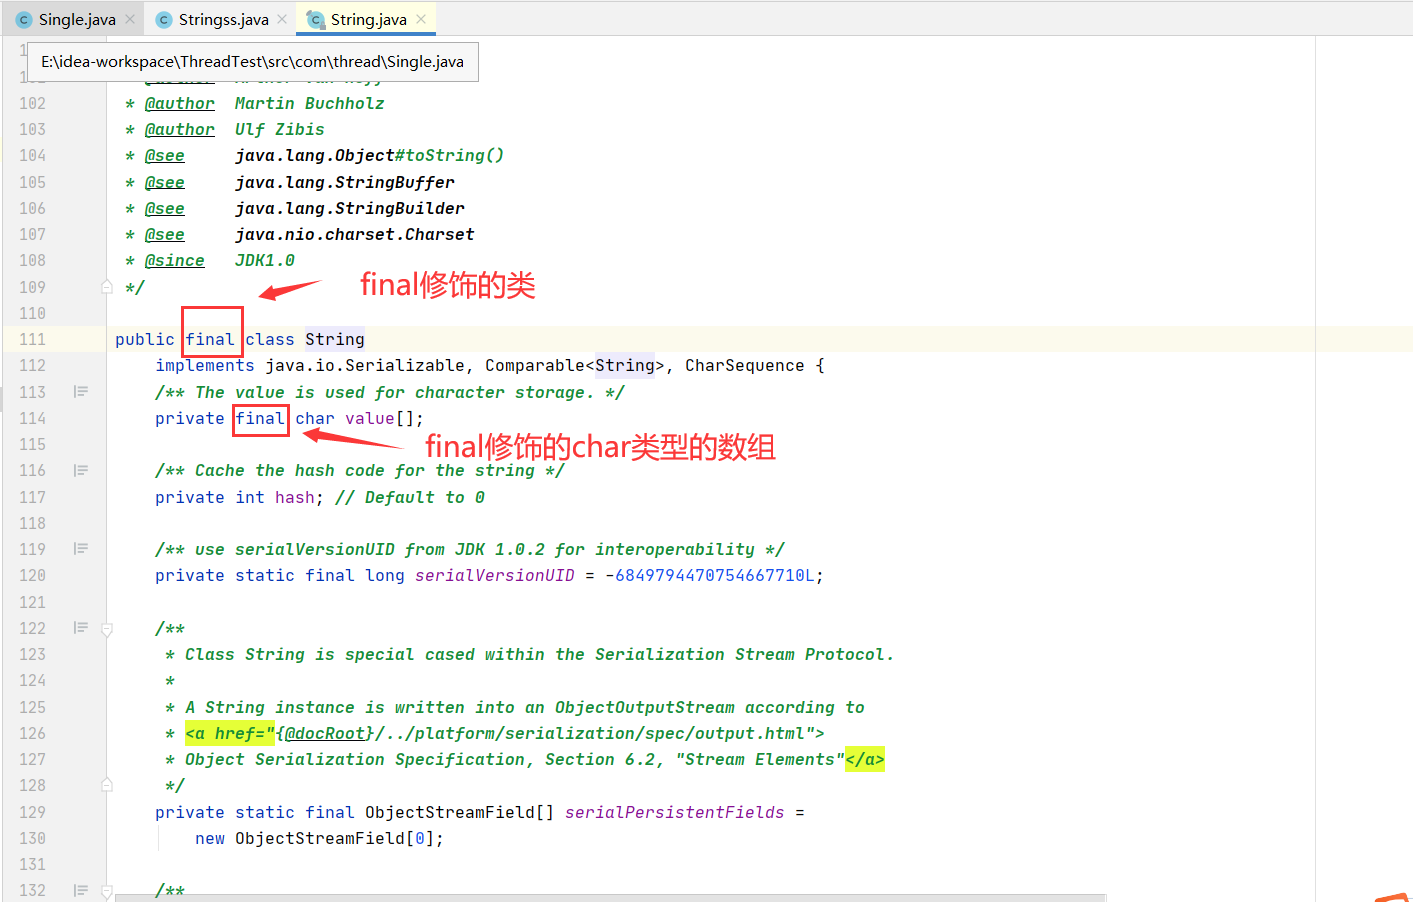The width and height of the screenshot is (1413, 902).
Task: Collapse the fold end marker at line 128
Action: [x=107, y=785]
